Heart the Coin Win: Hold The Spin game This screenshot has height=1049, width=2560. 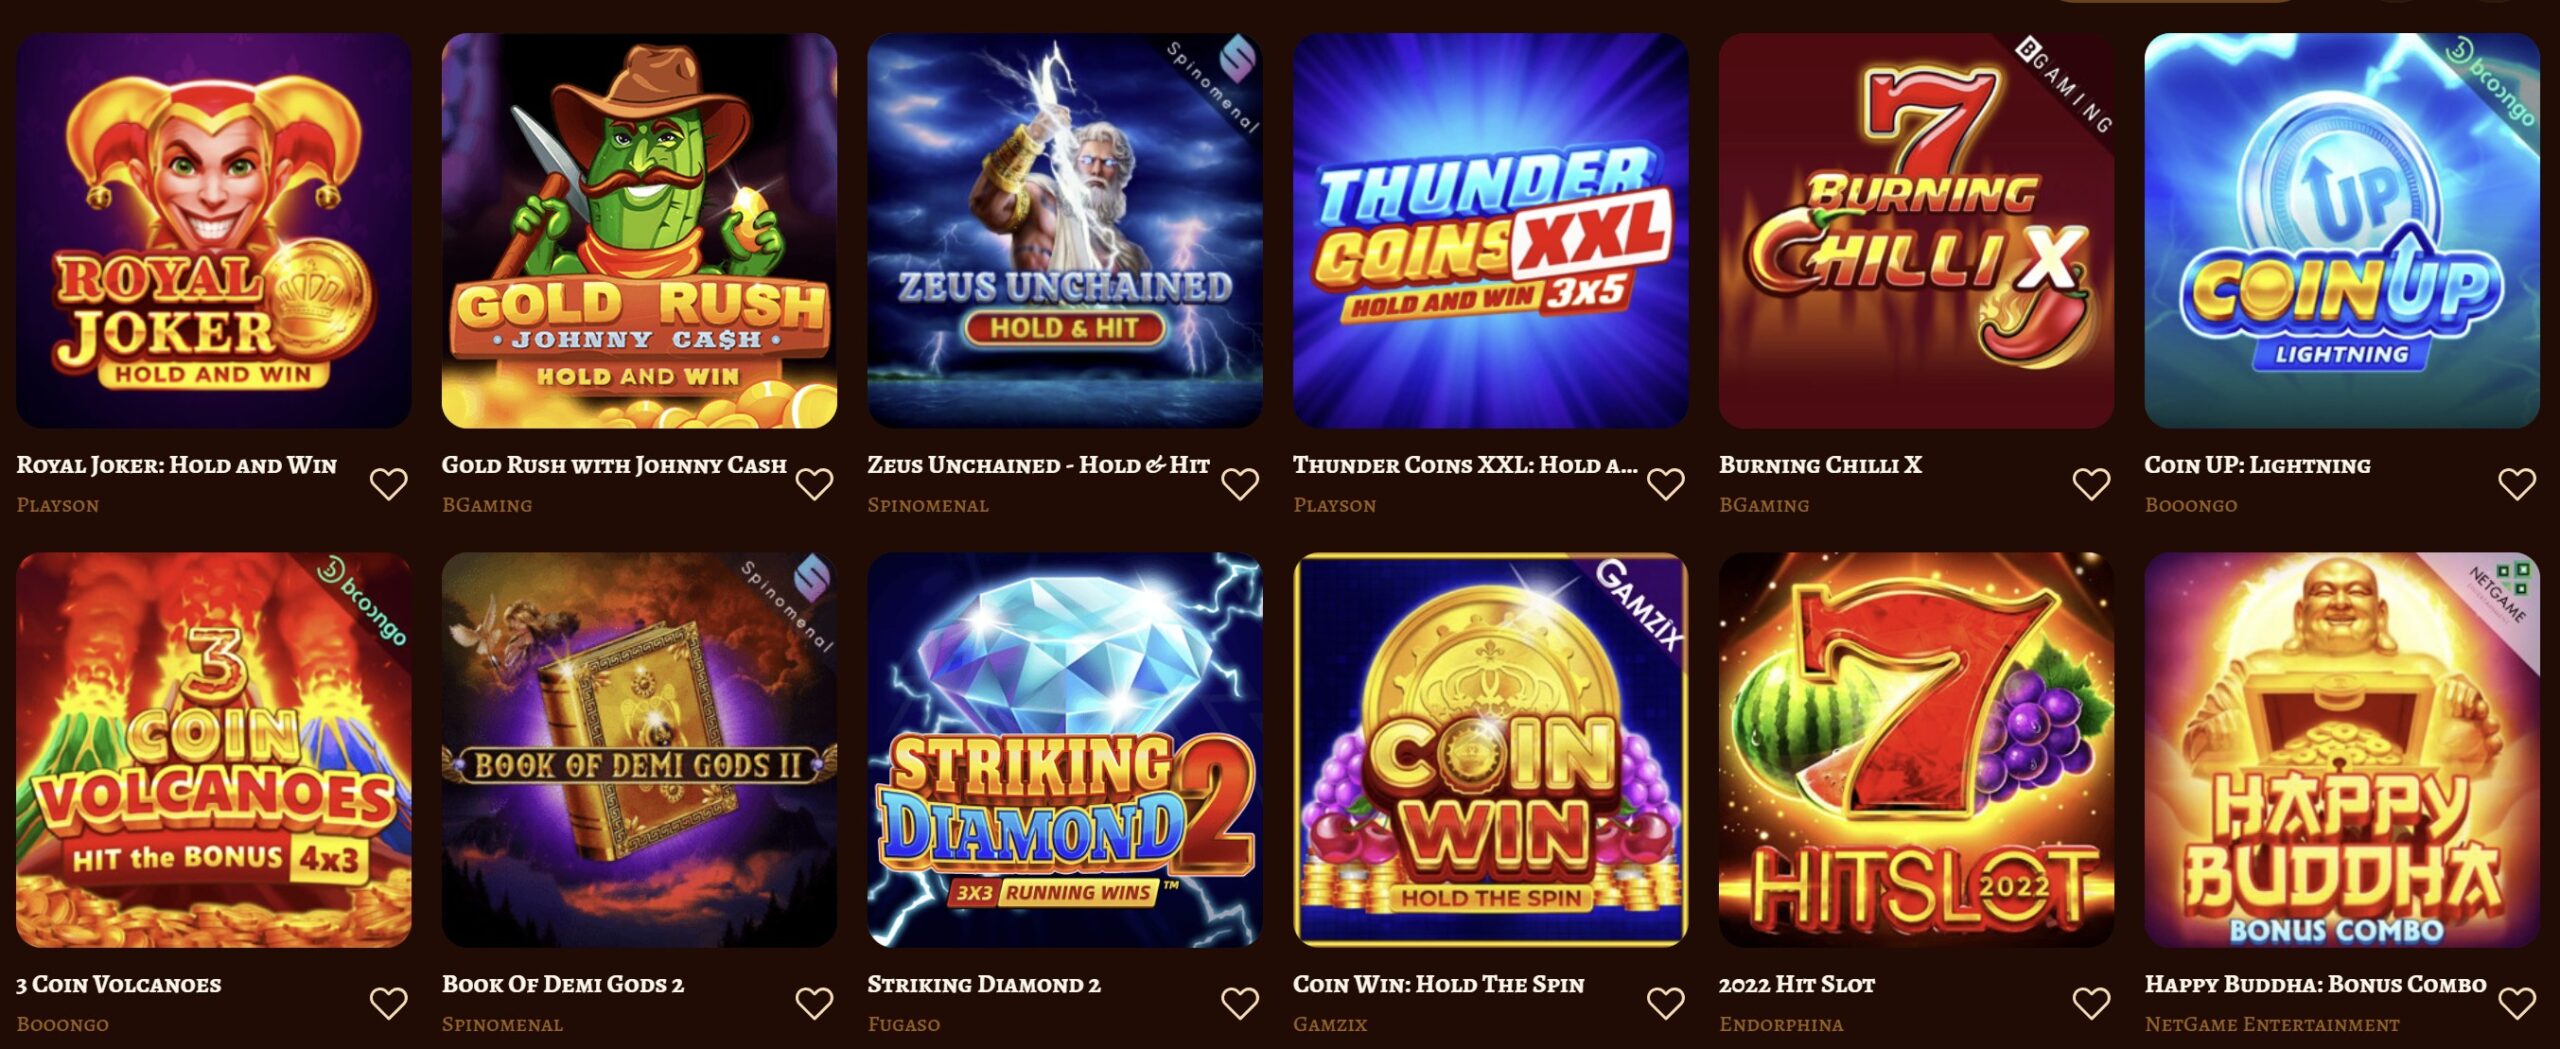pos(1666,1003)
